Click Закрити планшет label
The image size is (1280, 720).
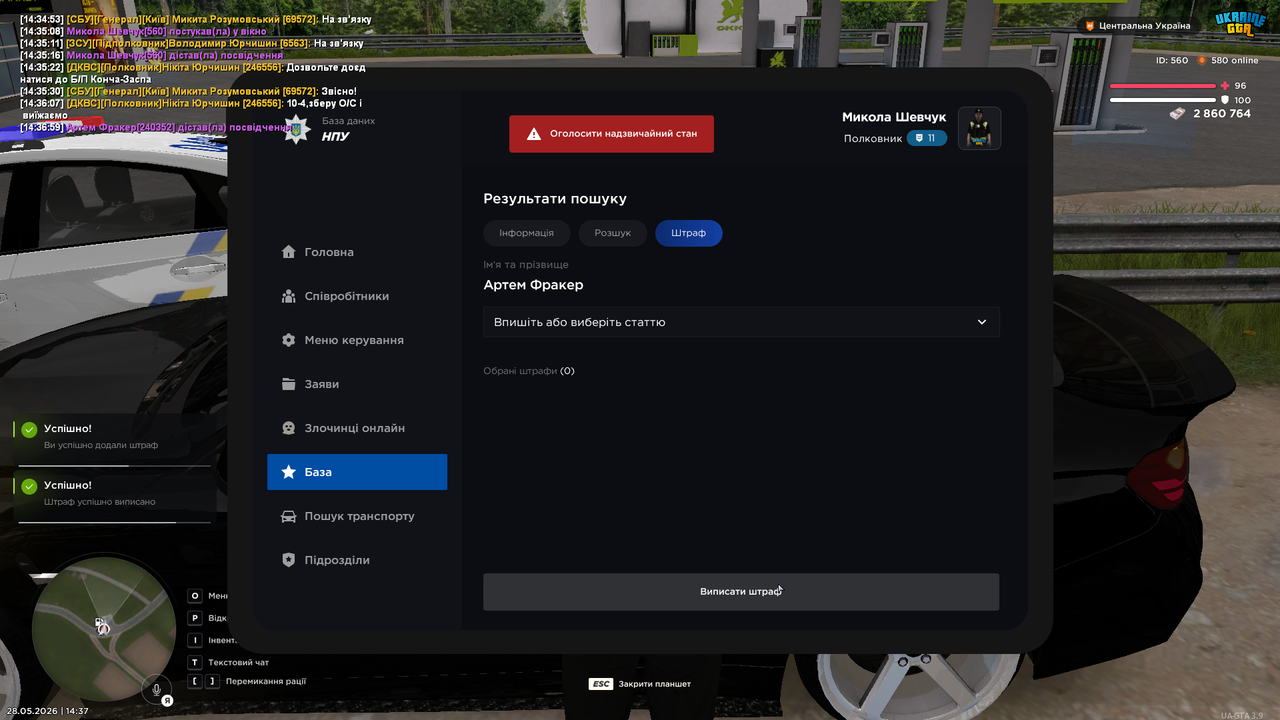tap(655, 684)
